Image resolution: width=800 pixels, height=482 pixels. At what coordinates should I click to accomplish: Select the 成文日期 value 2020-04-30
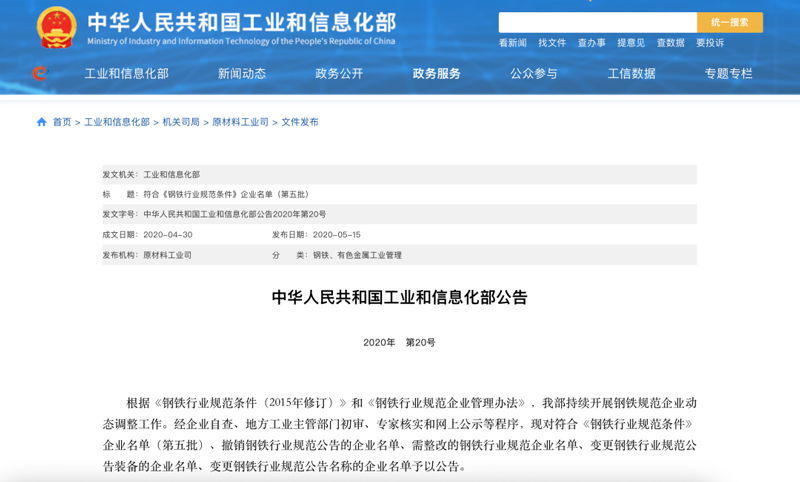click(x=168, y=235)
